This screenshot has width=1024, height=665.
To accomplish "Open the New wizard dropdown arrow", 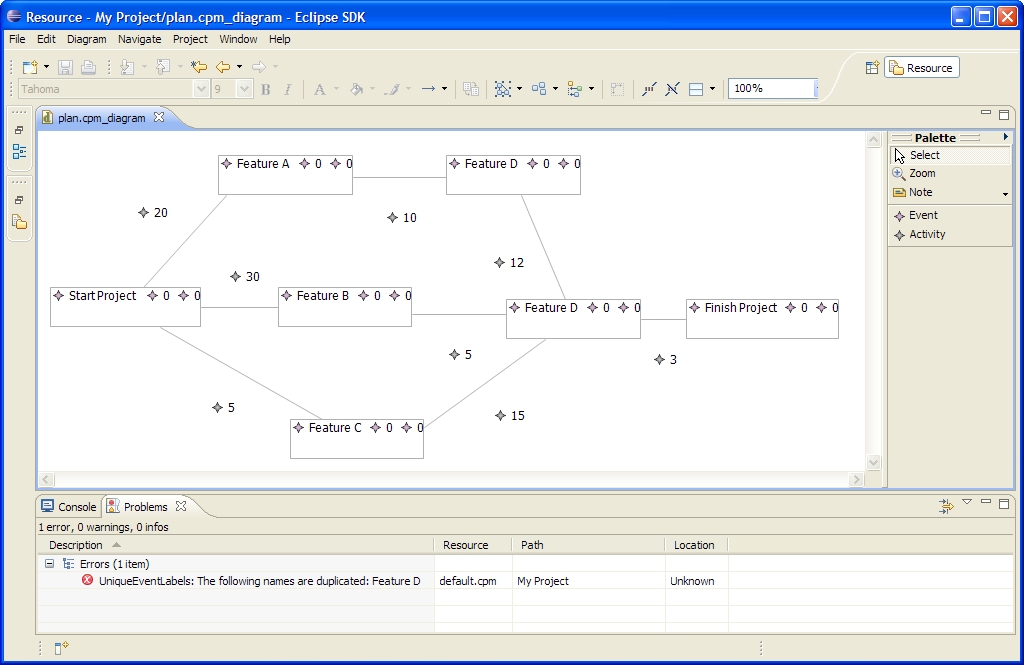I will (46, 67).
